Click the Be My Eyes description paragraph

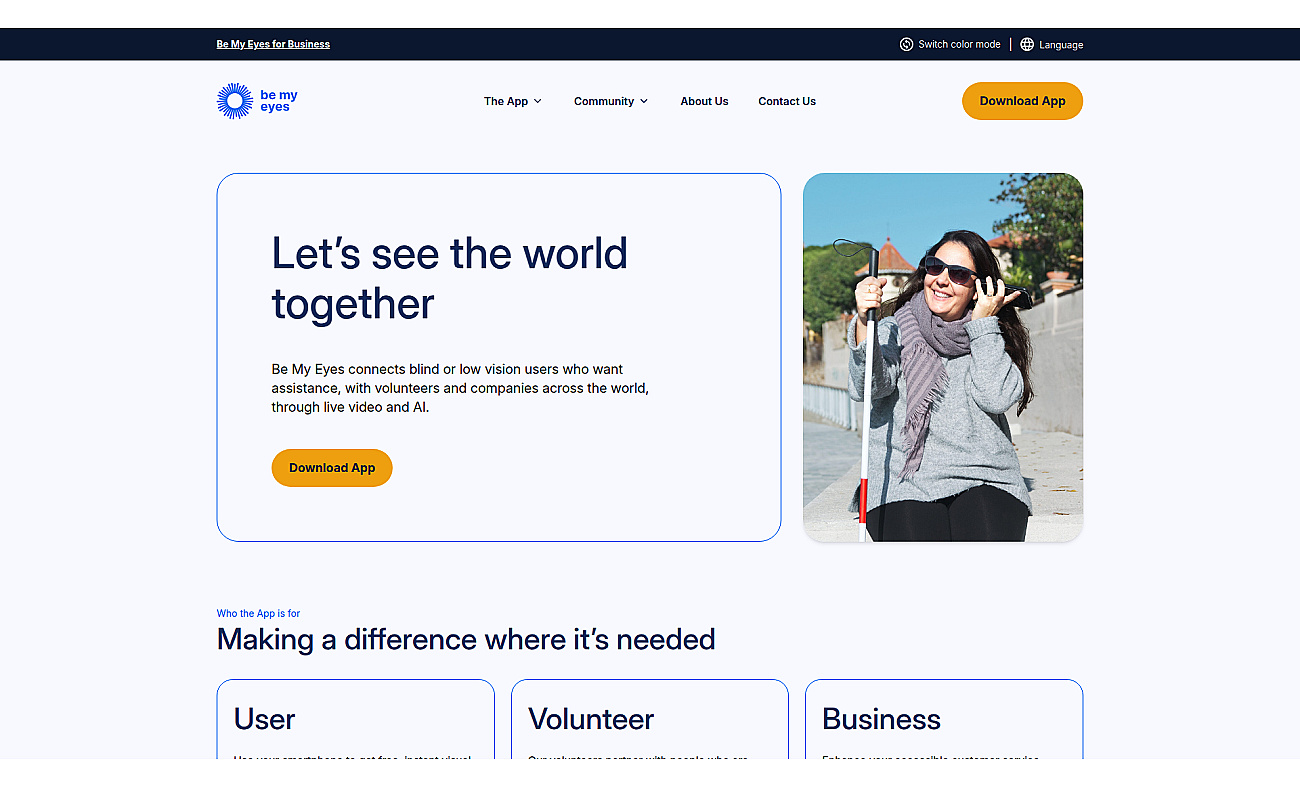[x=460, y=388]
